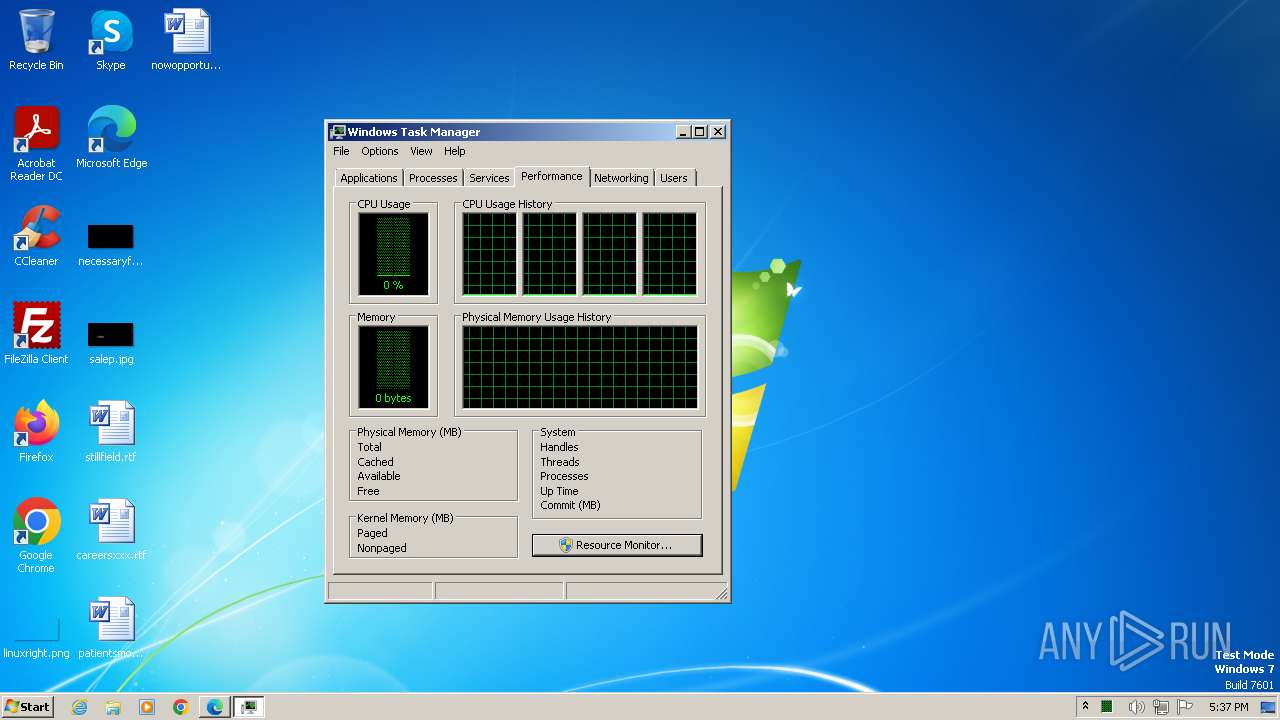This screenshot has height=720, width=1280.
Task: Maximize the Windows Task Manager window
Action: tap(699, 132)
